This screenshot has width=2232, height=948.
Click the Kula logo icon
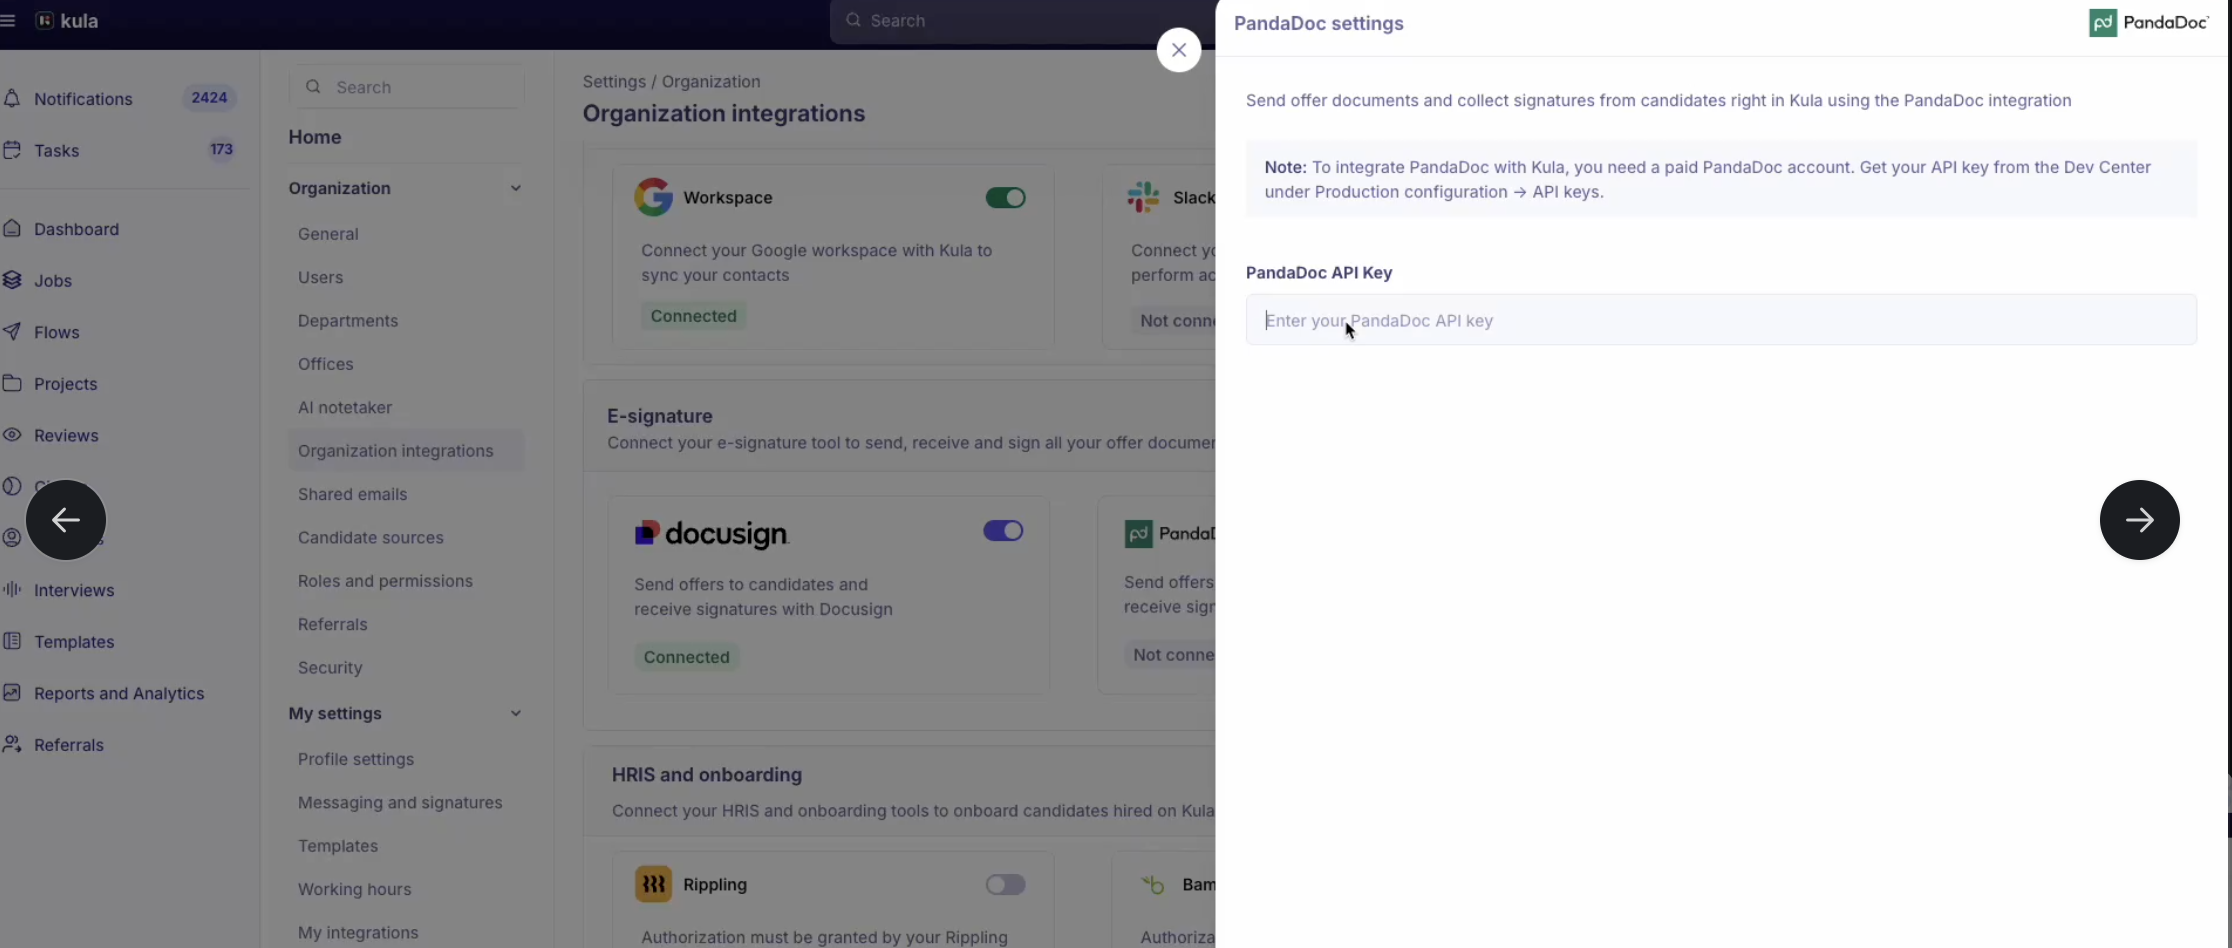pyautogui.click(x=44, y=20)
